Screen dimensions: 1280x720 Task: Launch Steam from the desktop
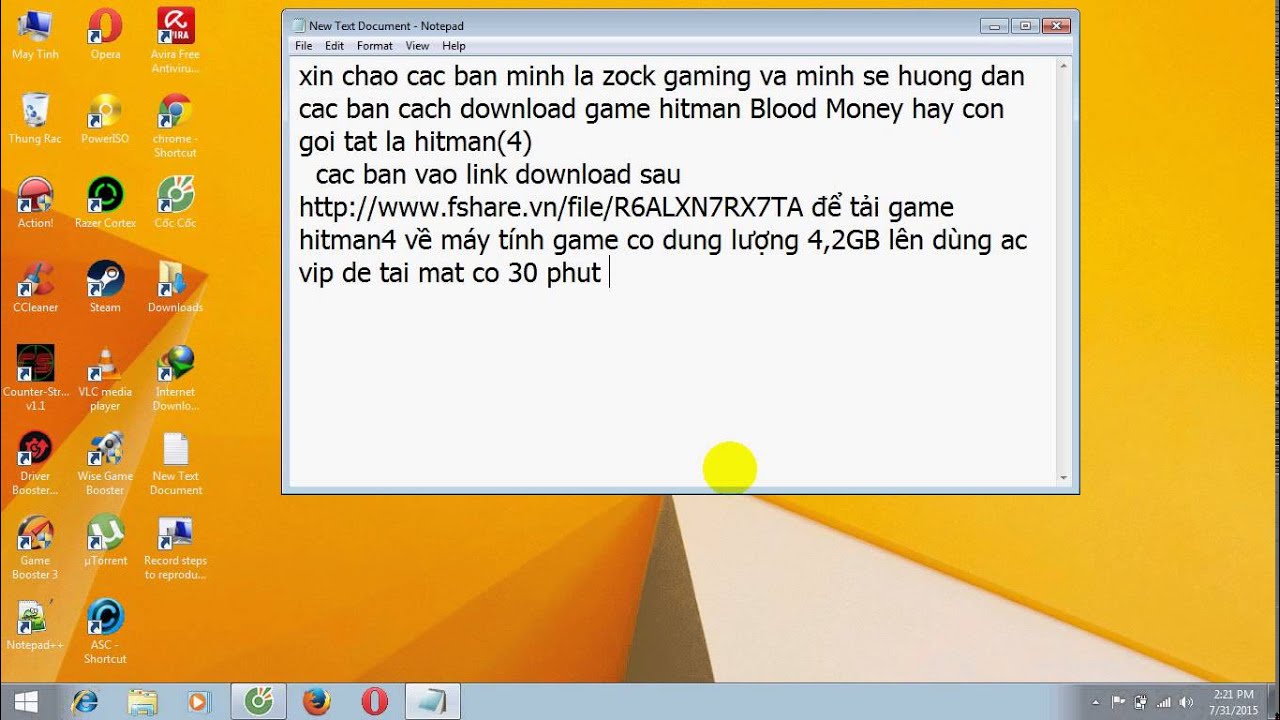point(105,287)
